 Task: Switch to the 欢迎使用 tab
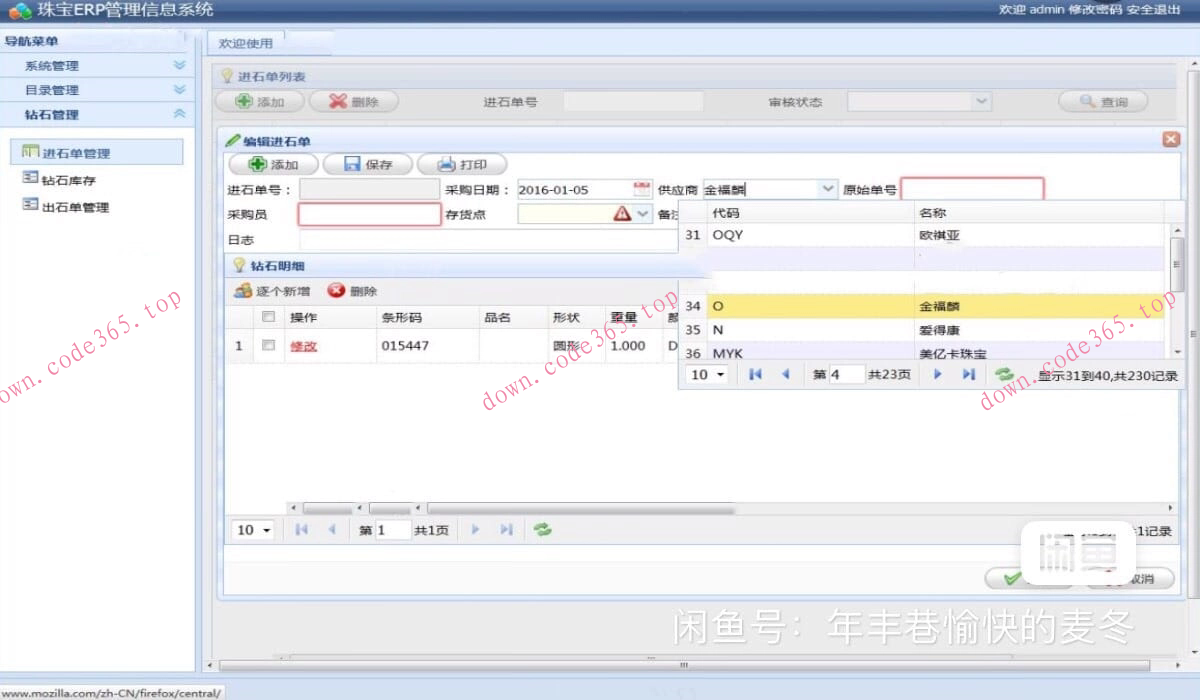point(246,43)
